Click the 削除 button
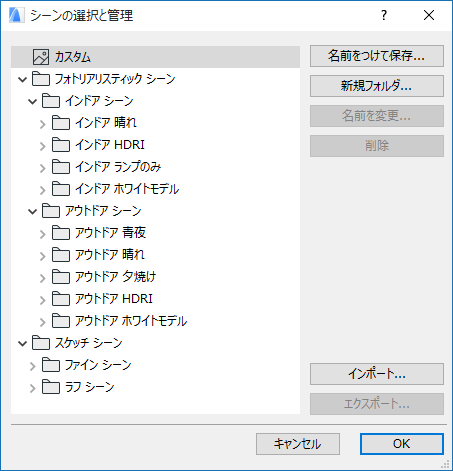The width and height of the screenshot is (453, 471). pos(377,146)
